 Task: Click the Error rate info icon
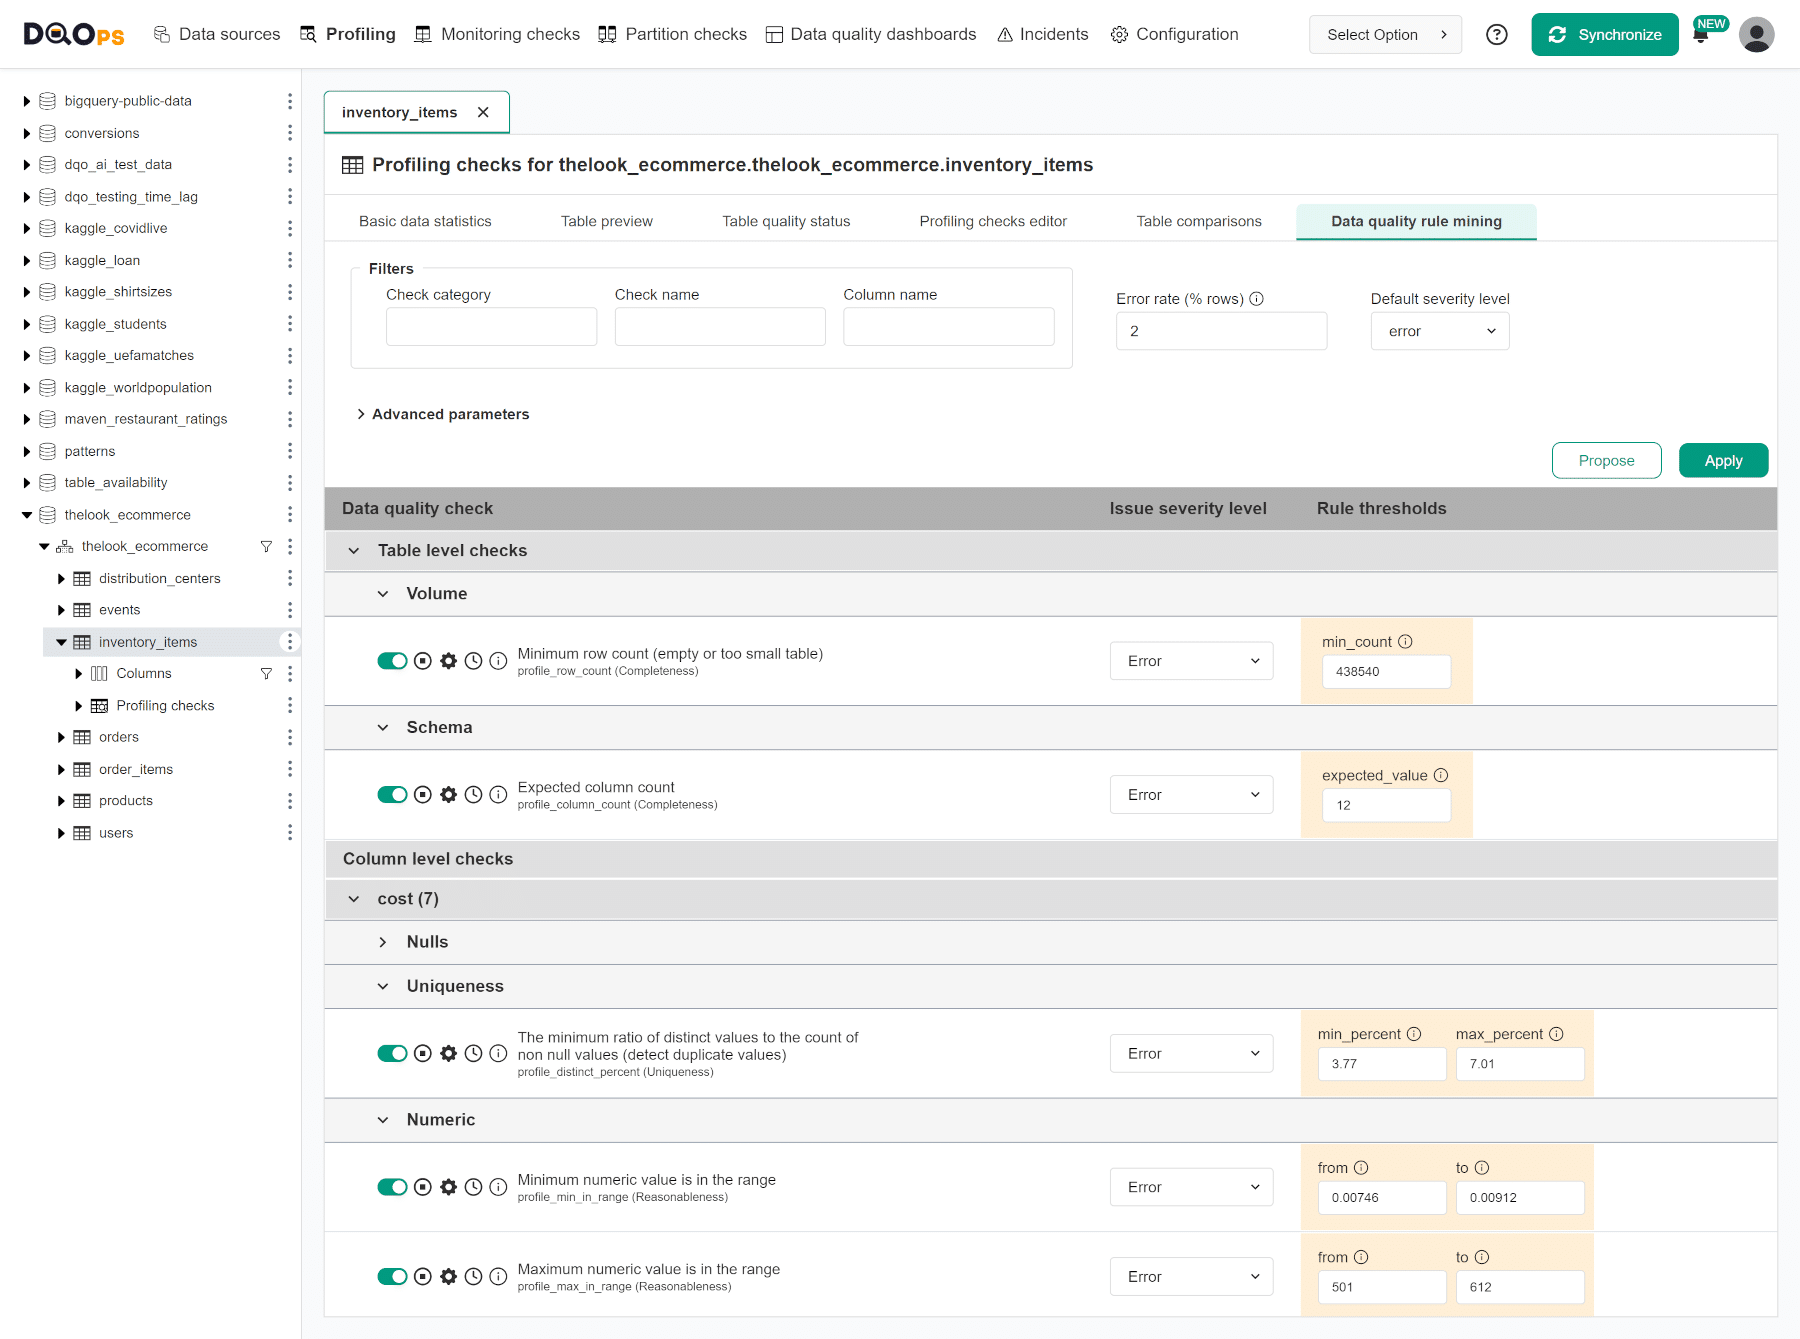[x=1257, y=299]
